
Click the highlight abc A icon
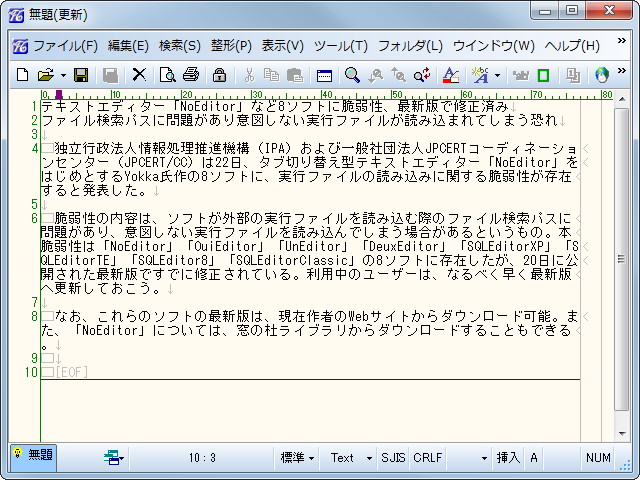[x=480, y=75]
